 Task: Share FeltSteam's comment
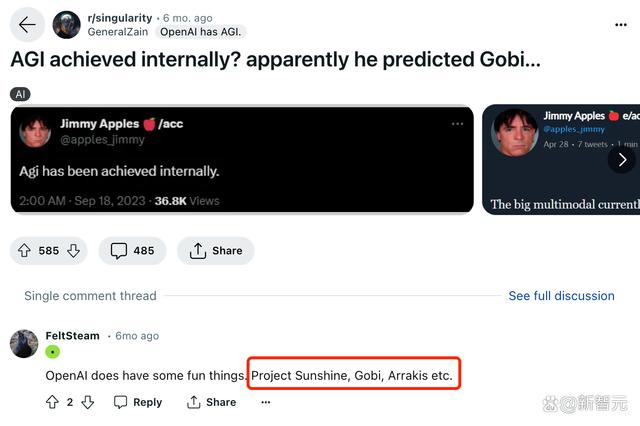(211, 402)
